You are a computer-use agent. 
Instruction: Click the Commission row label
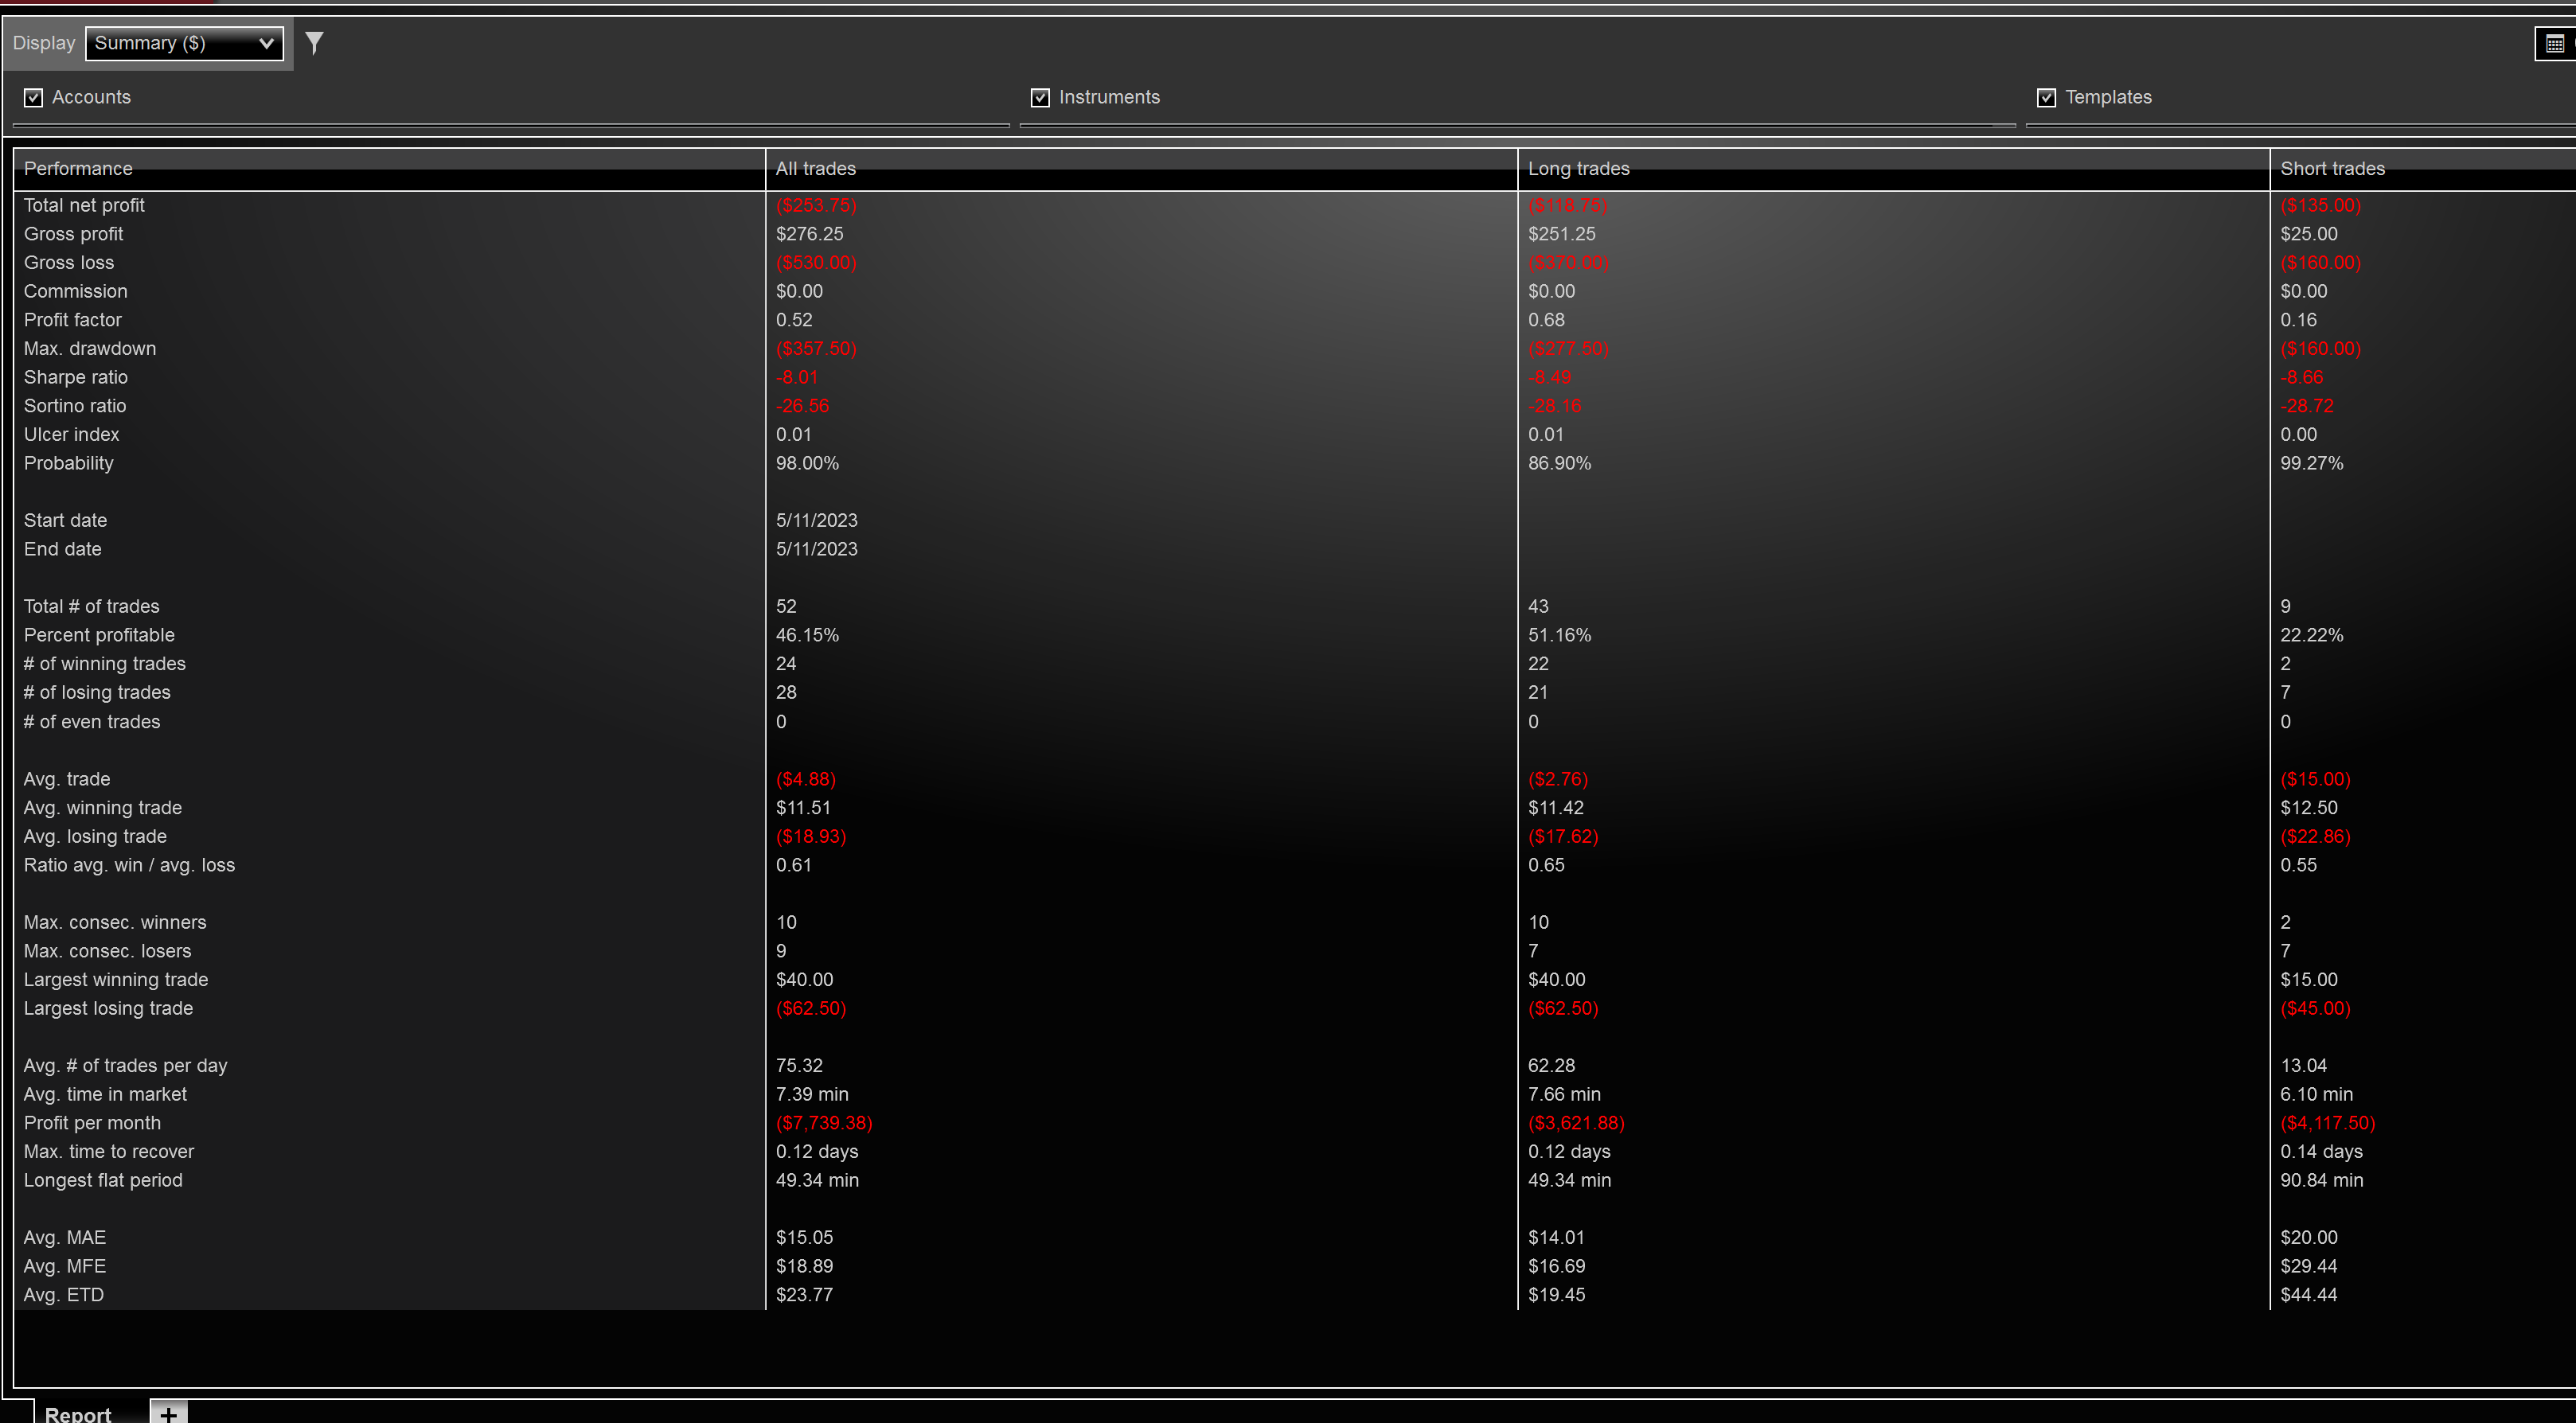click(76, 291)
